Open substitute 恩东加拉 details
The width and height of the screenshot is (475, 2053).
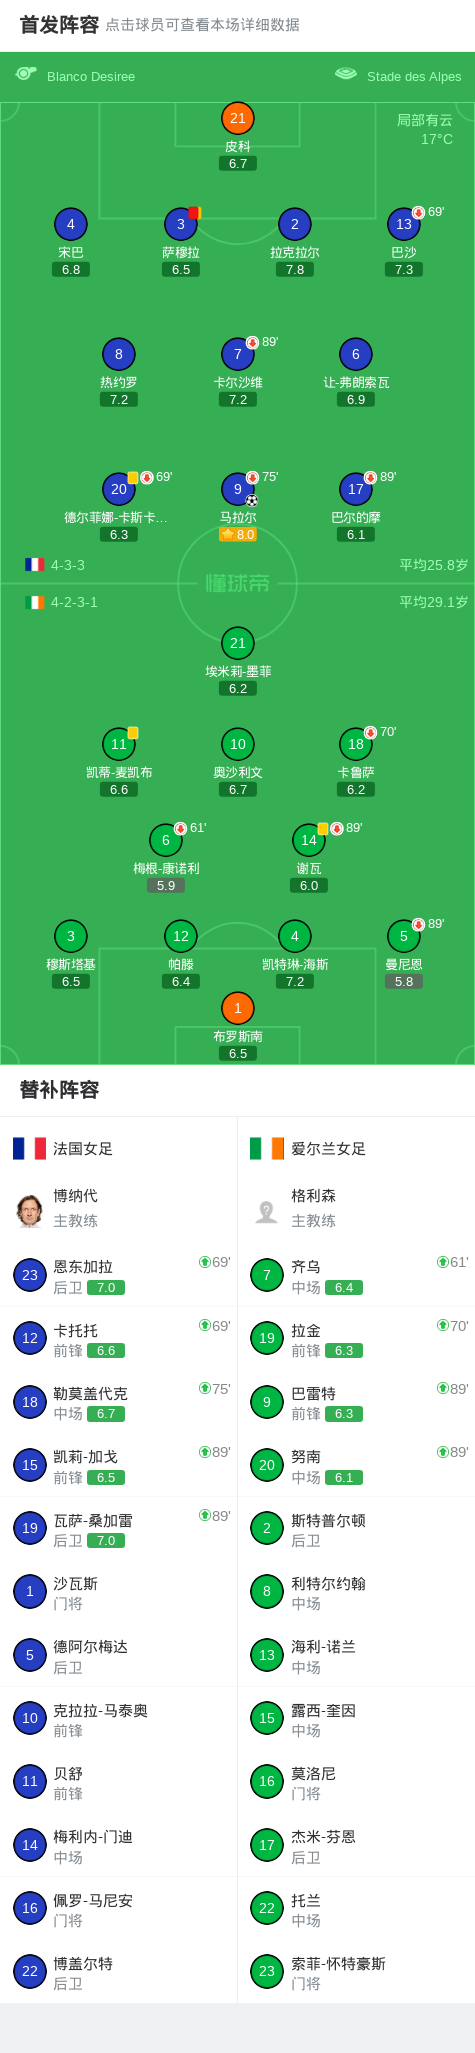(x=119, y=1275)
